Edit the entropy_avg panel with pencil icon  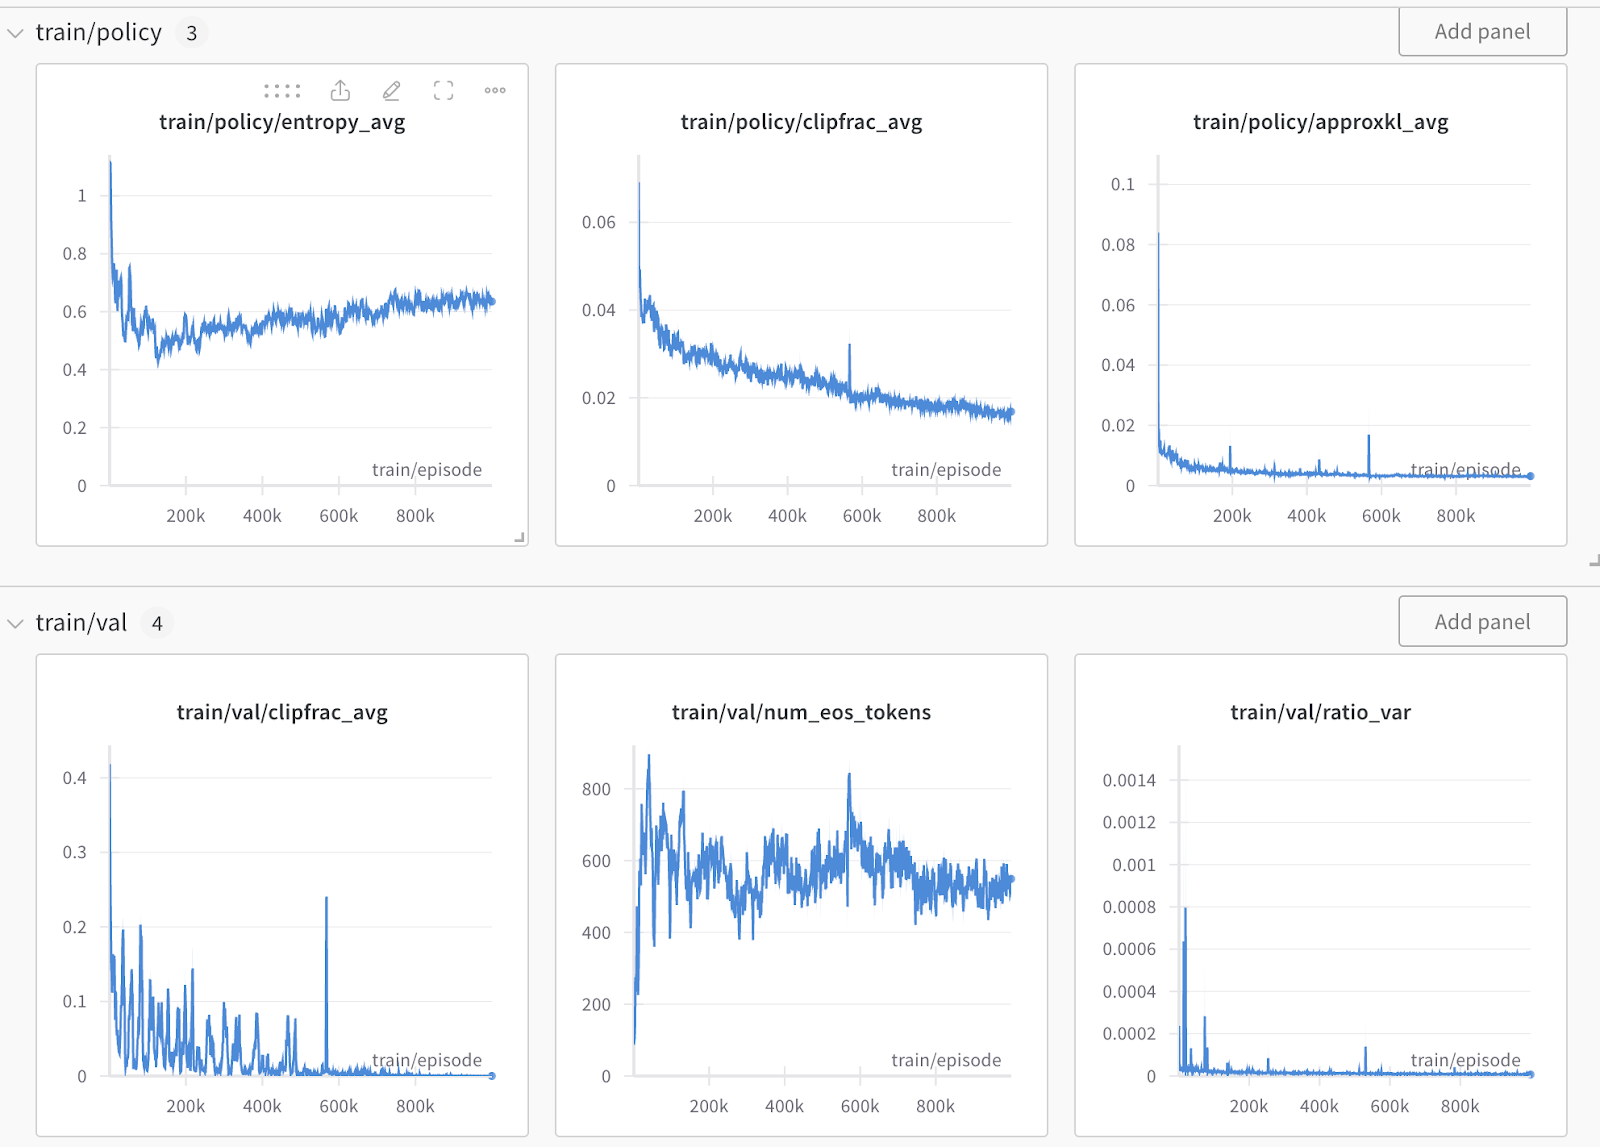point(392,91)
